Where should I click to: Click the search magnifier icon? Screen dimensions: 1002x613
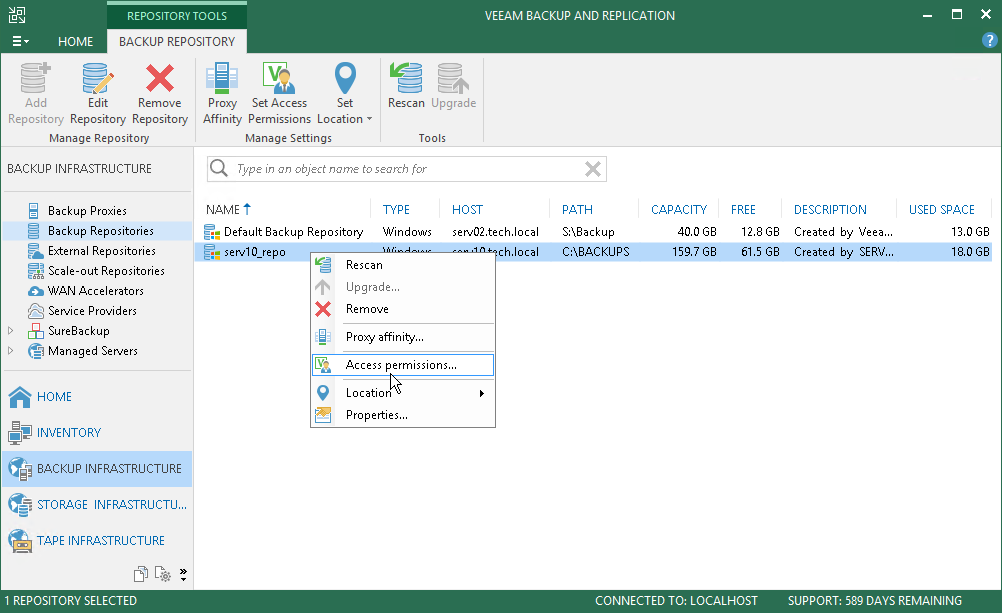pyautogui.click(x=219, y=168)
